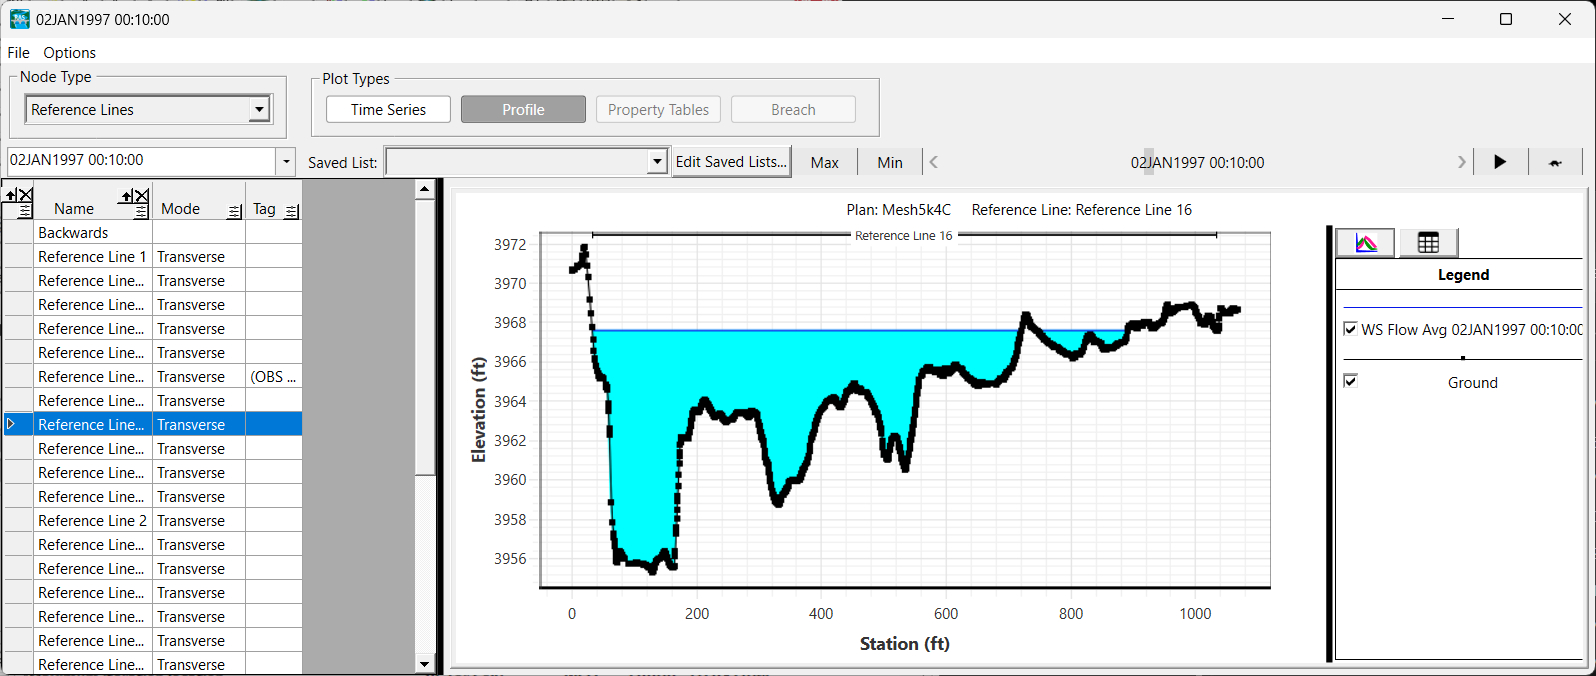The image size is (1596, 676).
Task: Open the Saved List dropdown
Action: [657, 162]
